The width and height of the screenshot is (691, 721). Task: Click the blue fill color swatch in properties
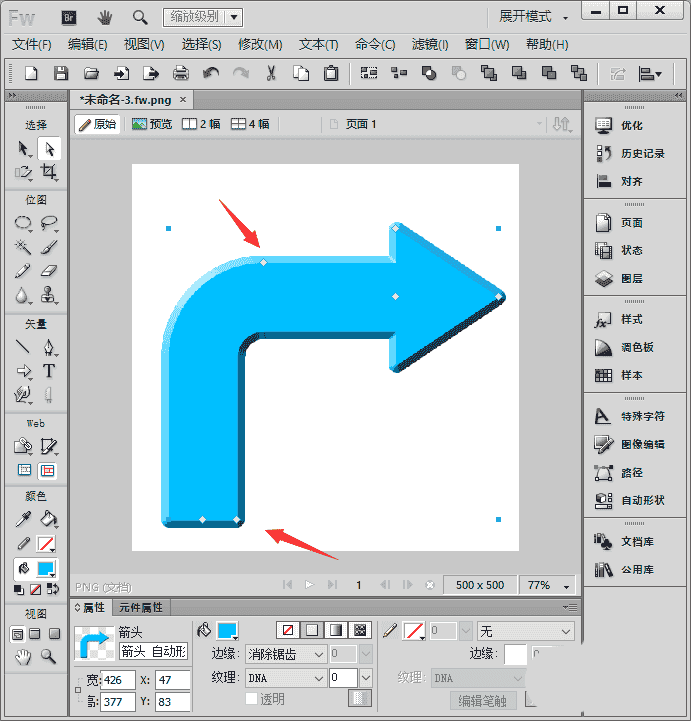227,630
